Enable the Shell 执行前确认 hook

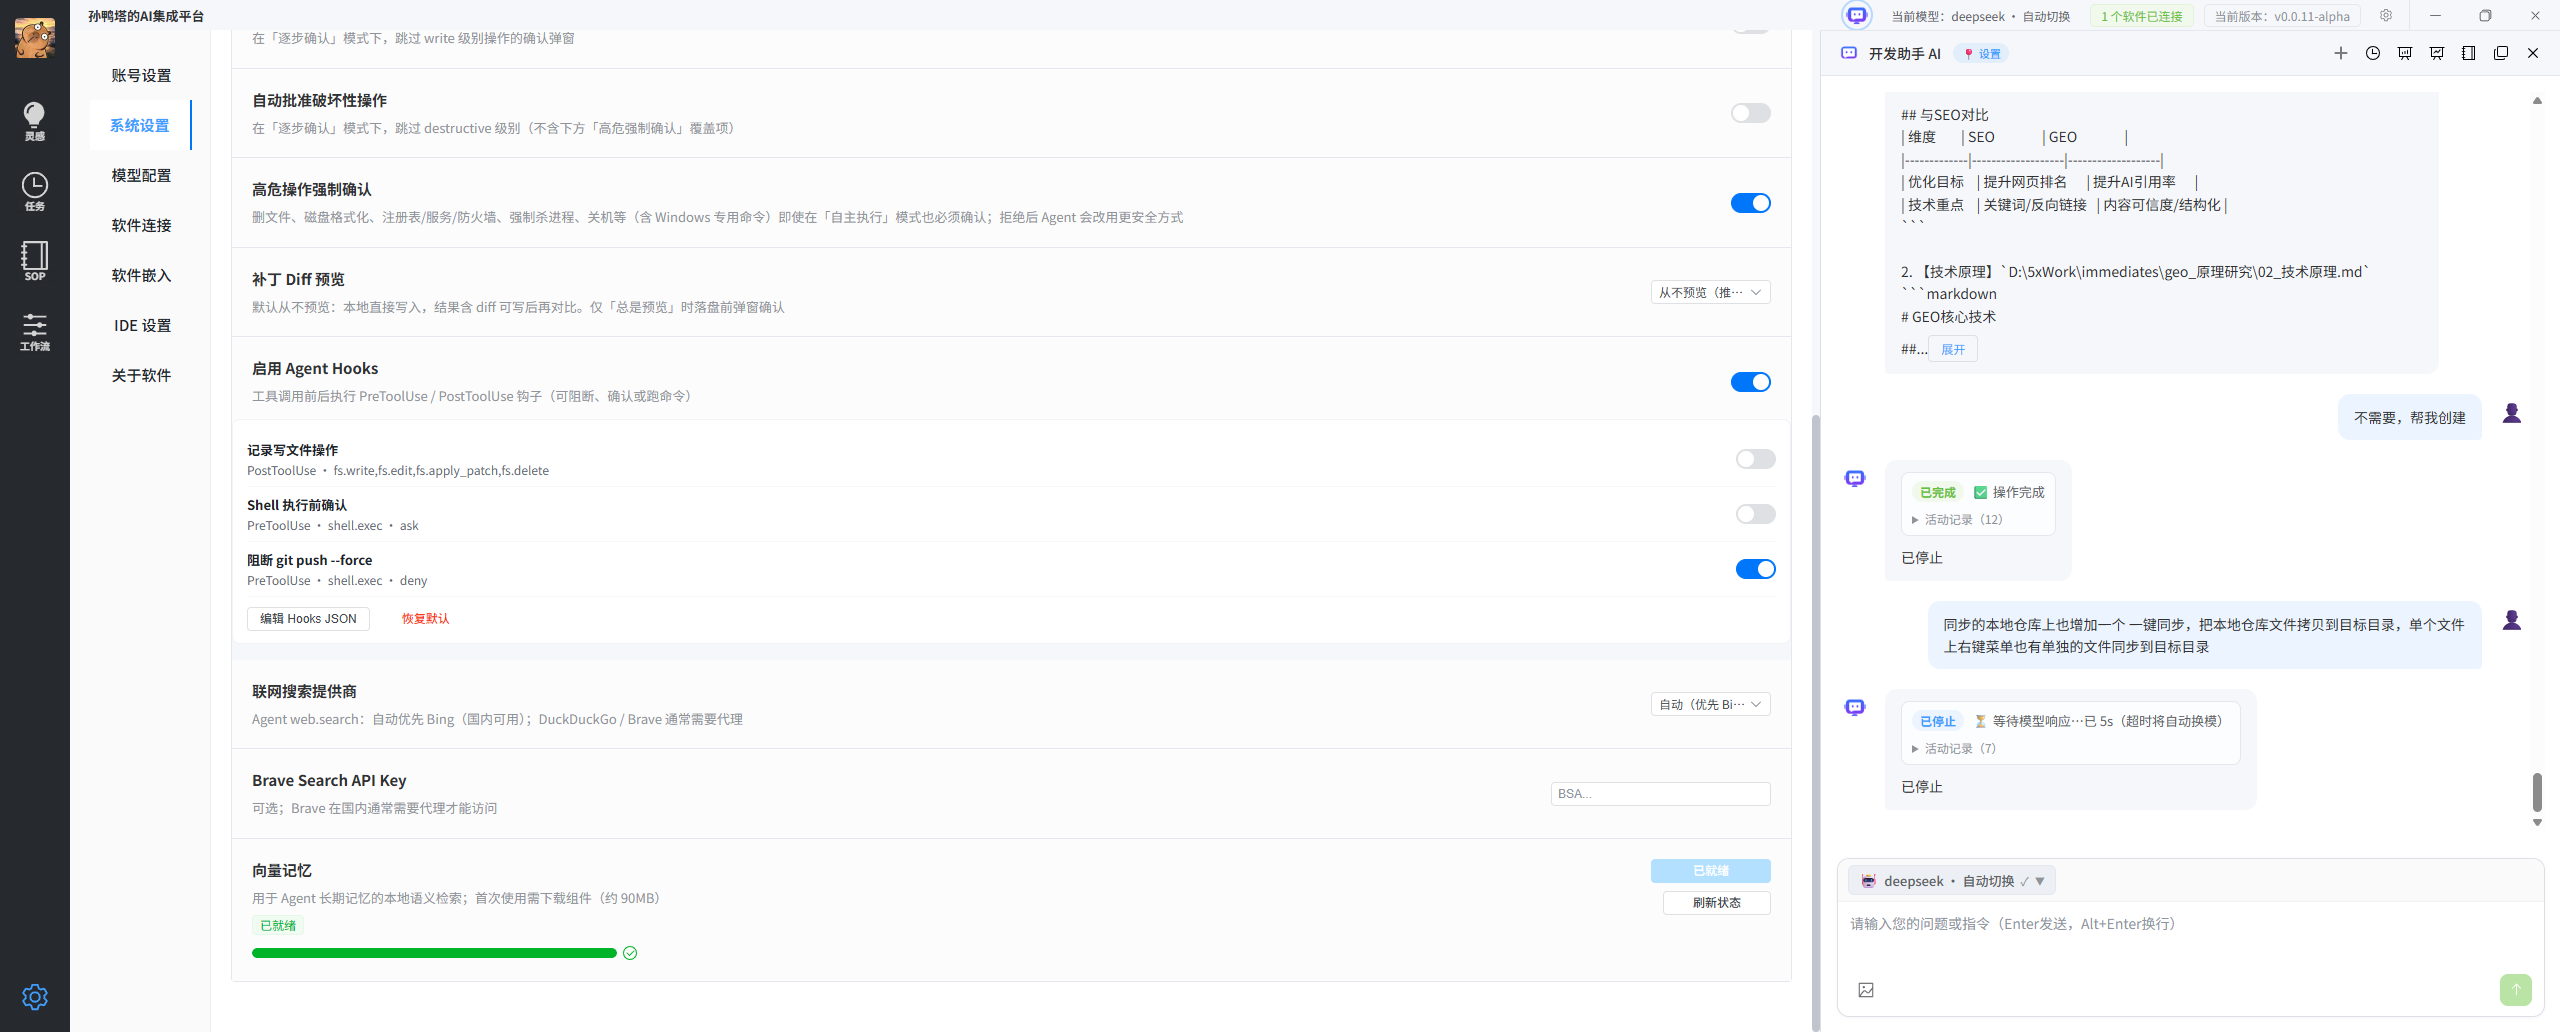point(1756,514)
